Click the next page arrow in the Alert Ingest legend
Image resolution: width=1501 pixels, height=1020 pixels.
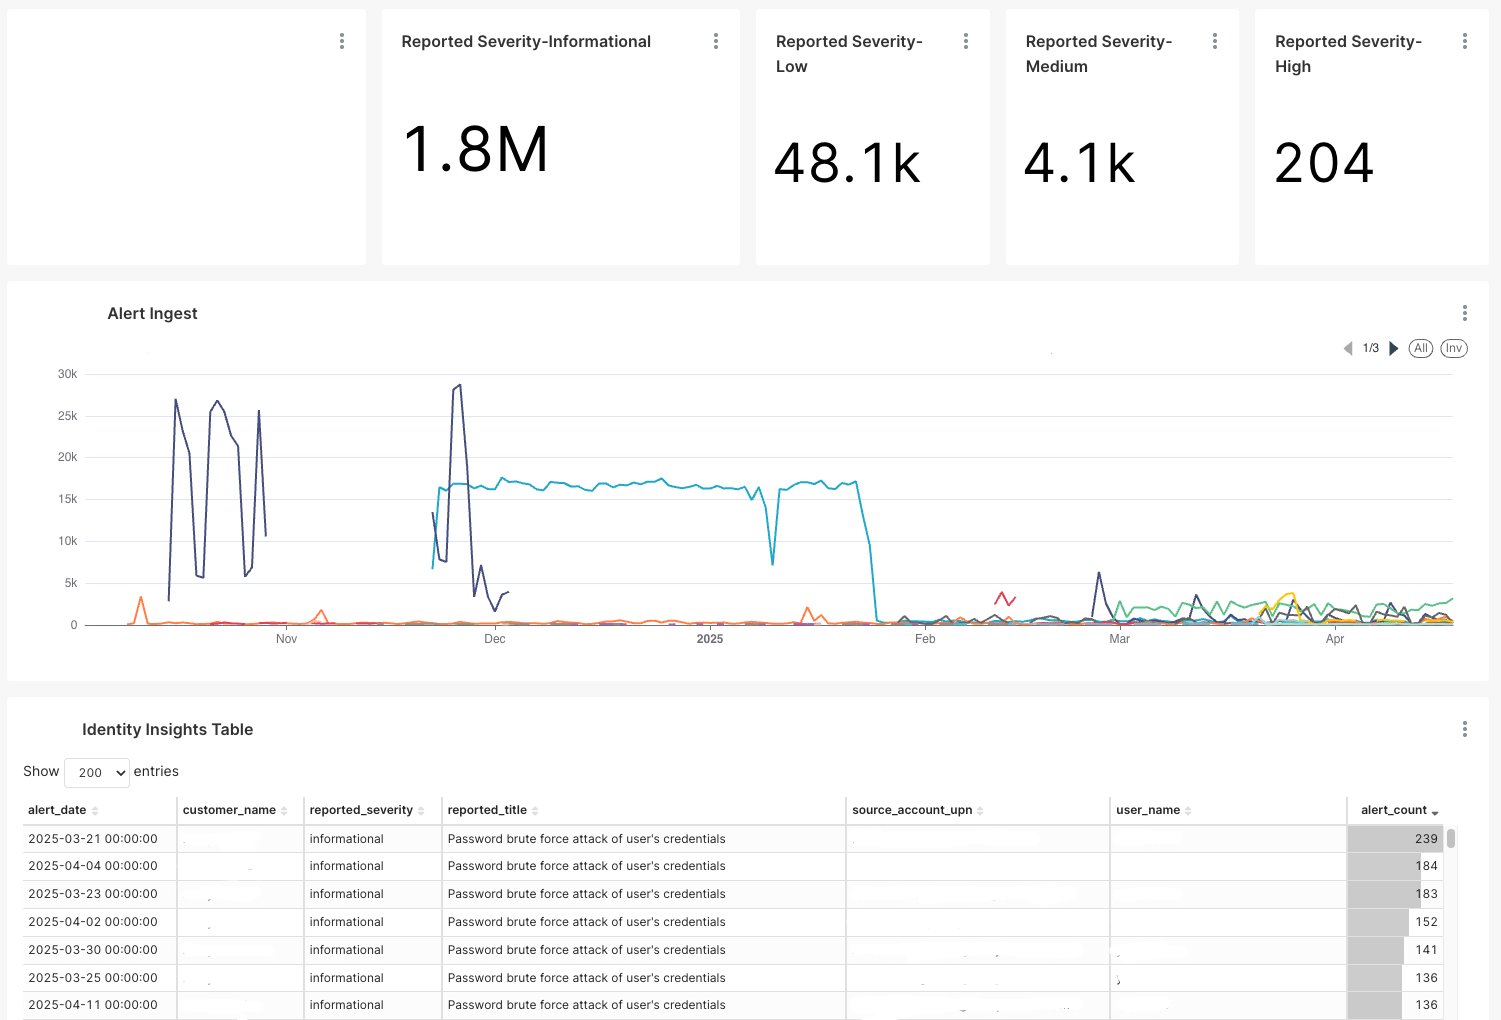point(1395,348)
